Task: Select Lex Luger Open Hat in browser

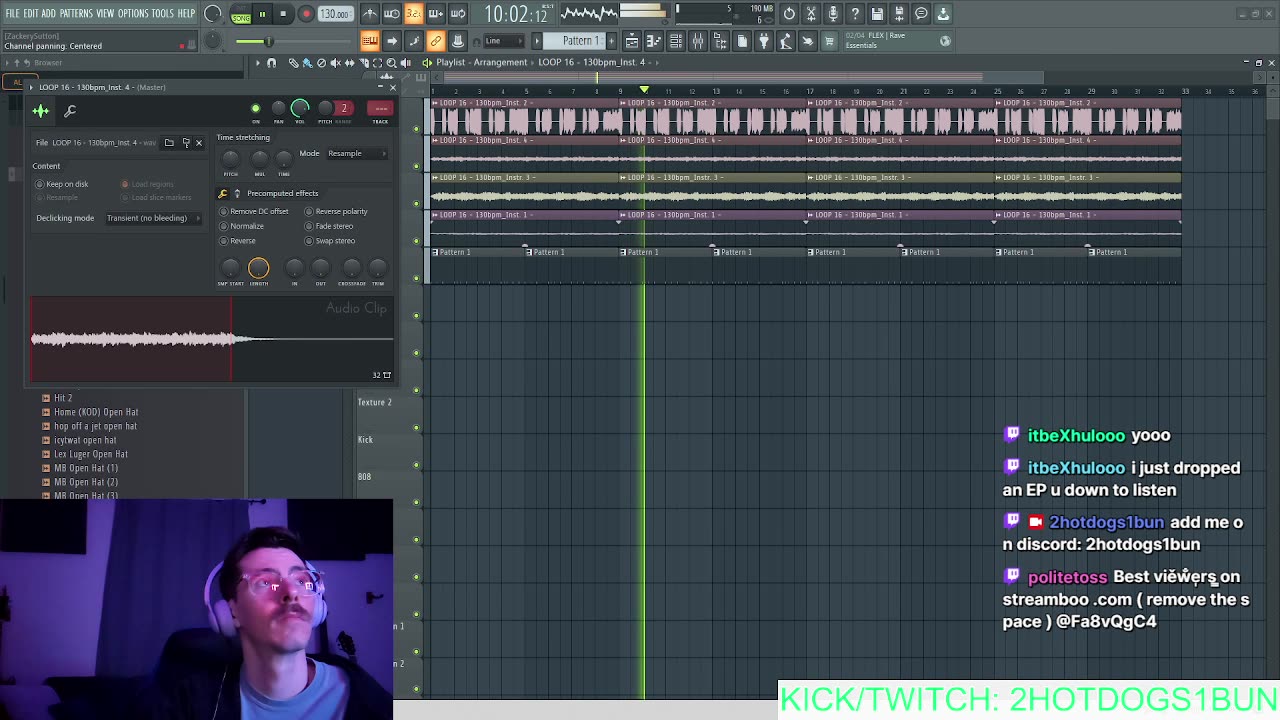Action: pyautogui.click(x=91, y=454)
